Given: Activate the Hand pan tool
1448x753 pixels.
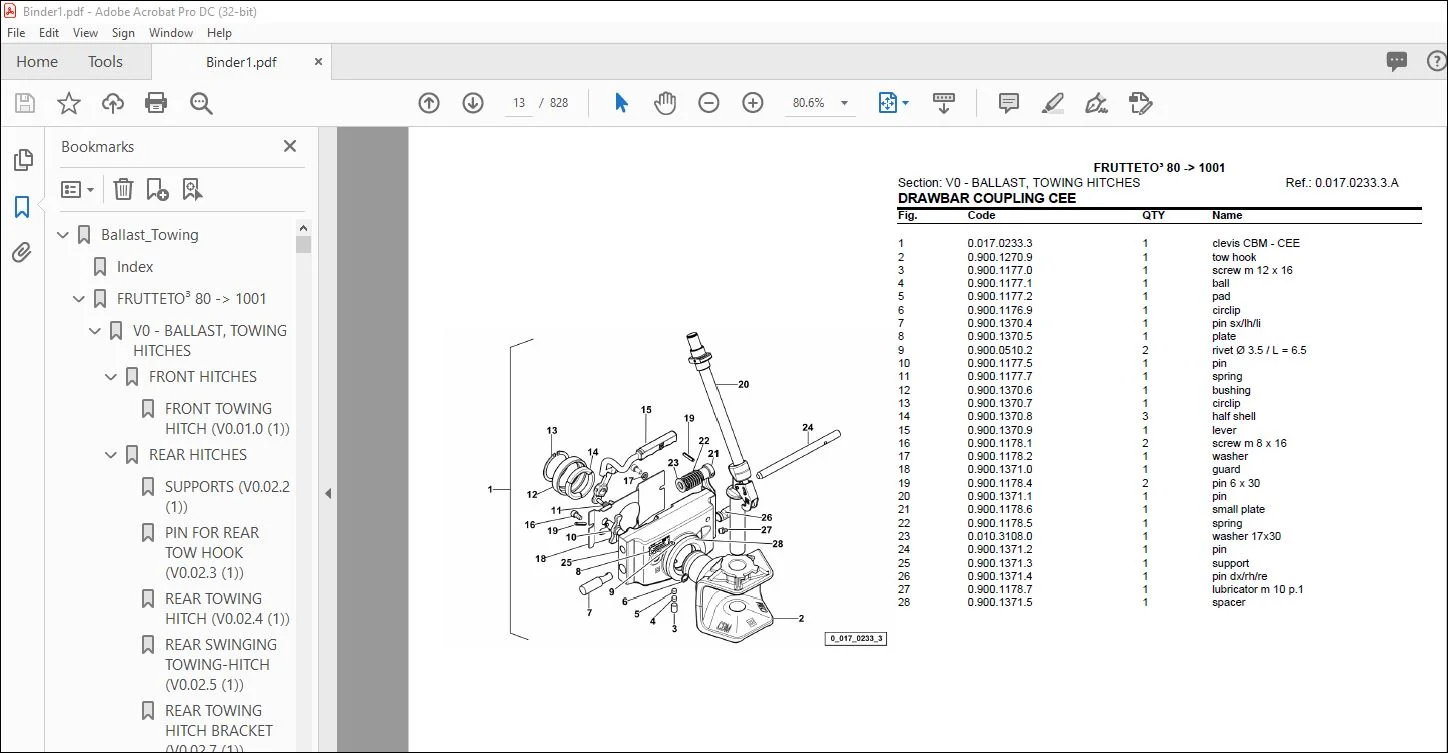Looking at the screenshot, I should [665, 103].
